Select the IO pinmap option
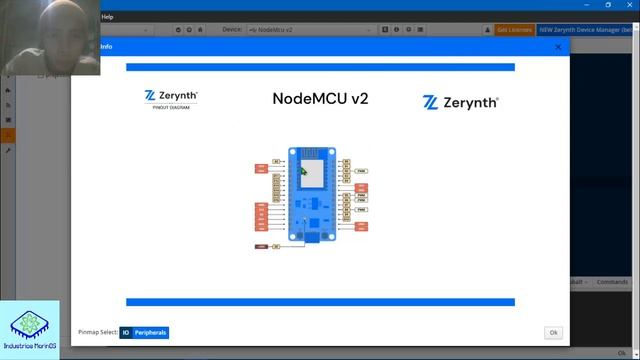Viewport: 640px width, 360px height. point(126,333)
